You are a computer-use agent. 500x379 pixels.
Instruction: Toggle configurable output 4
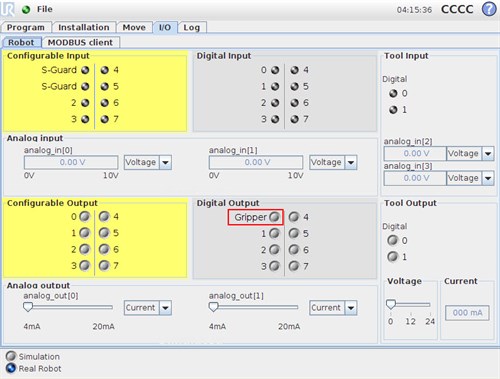[x=104, y=216]
